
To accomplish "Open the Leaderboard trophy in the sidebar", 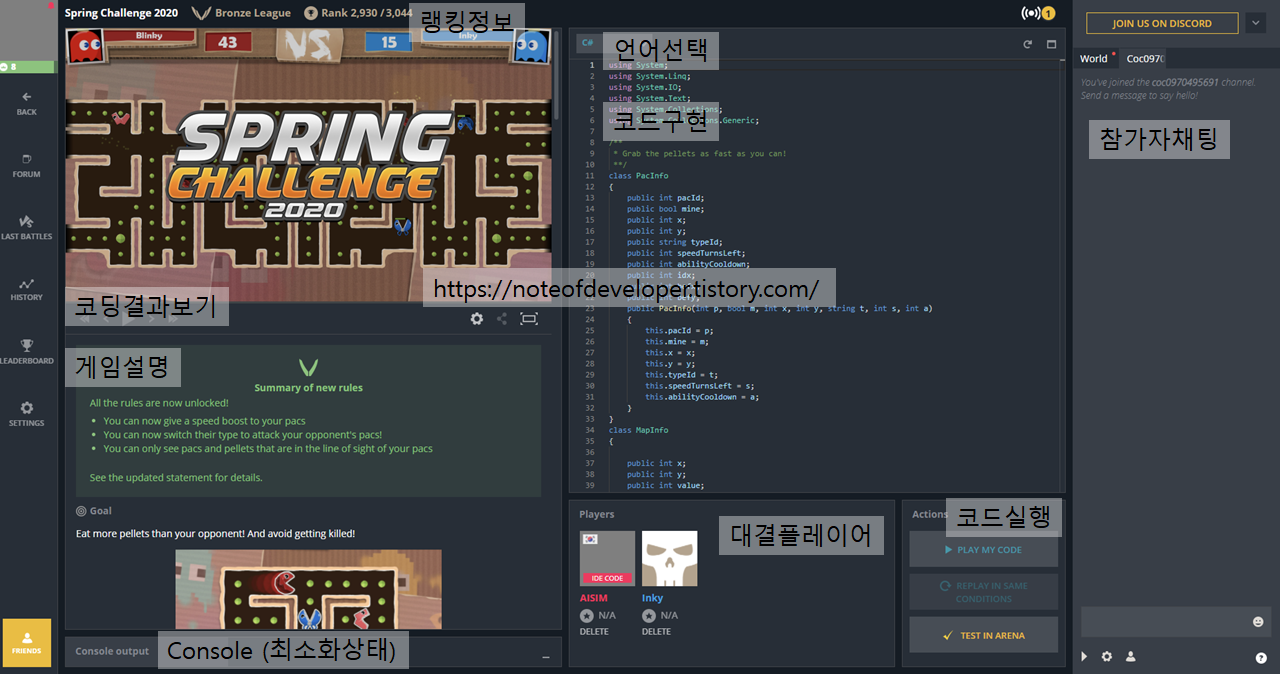I will tap(27, 352).
